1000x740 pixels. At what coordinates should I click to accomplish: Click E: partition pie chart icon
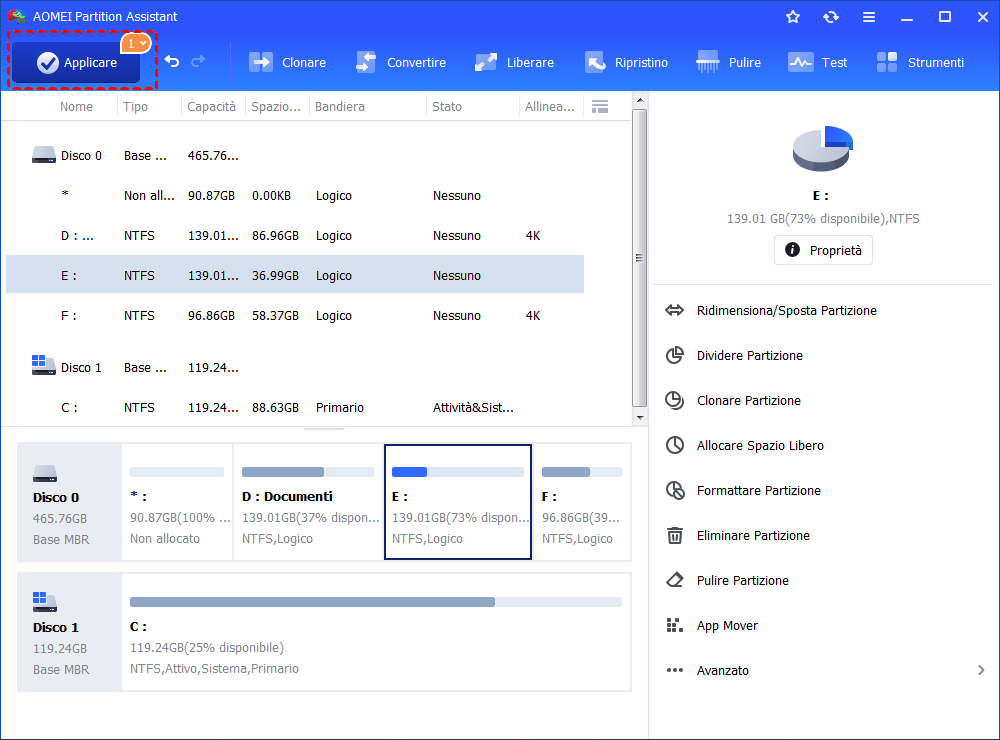(x=823, y=149)
